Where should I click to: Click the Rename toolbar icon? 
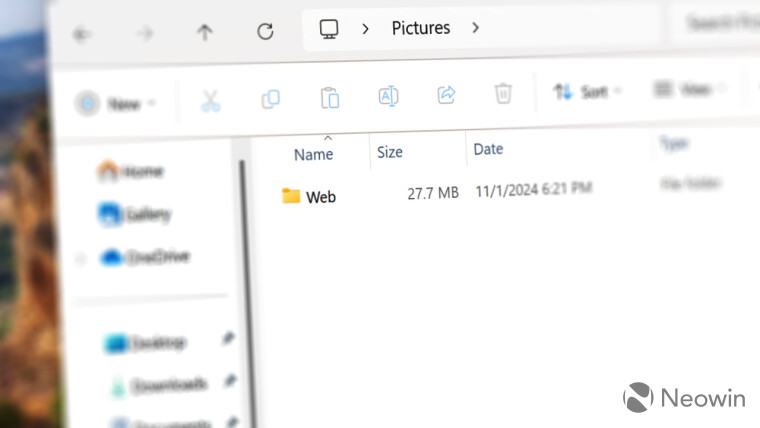click(x=388, y=96)
